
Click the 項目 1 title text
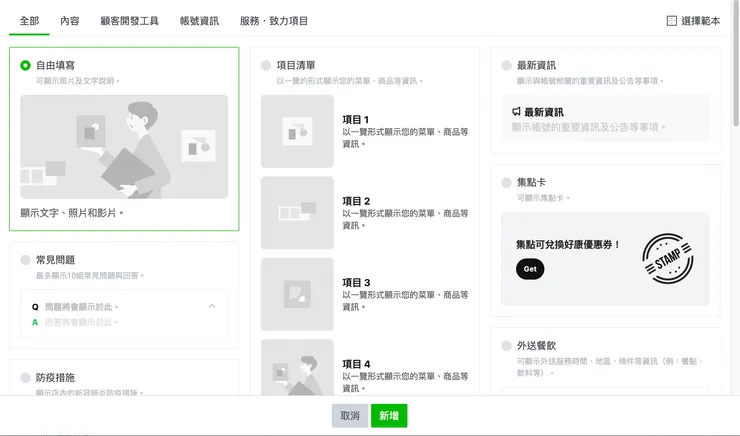pos(356,120)
